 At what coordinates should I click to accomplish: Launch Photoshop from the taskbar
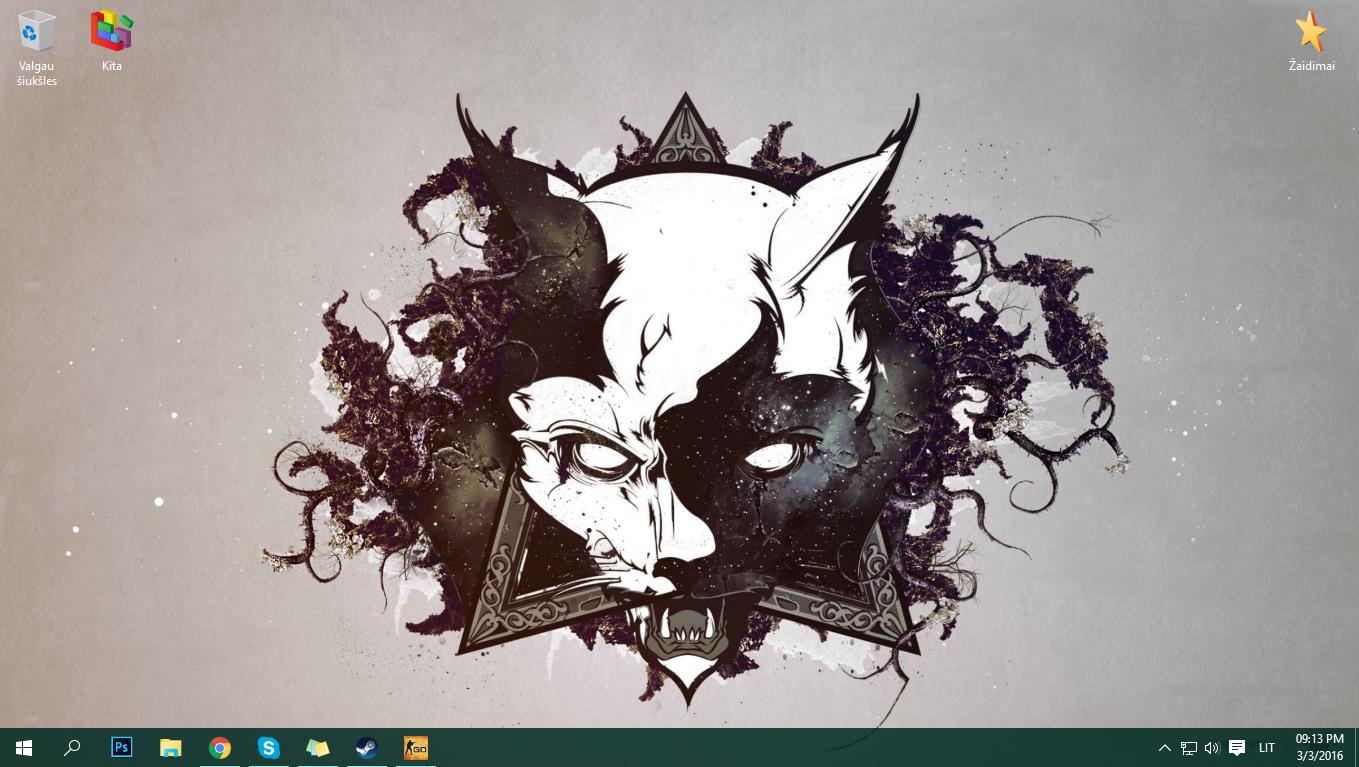click(121, 747)
